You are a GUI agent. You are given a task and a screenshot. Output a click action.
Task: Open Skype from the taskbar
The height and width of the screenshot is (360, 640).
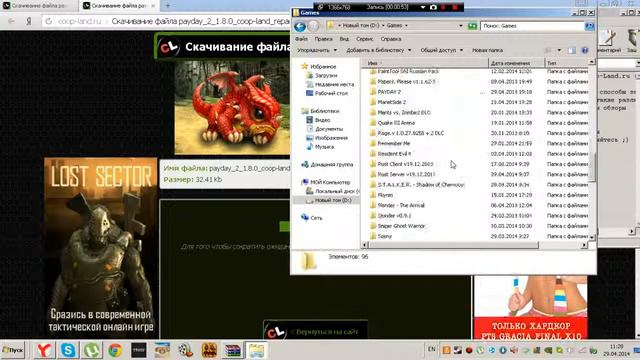[68, 350]
